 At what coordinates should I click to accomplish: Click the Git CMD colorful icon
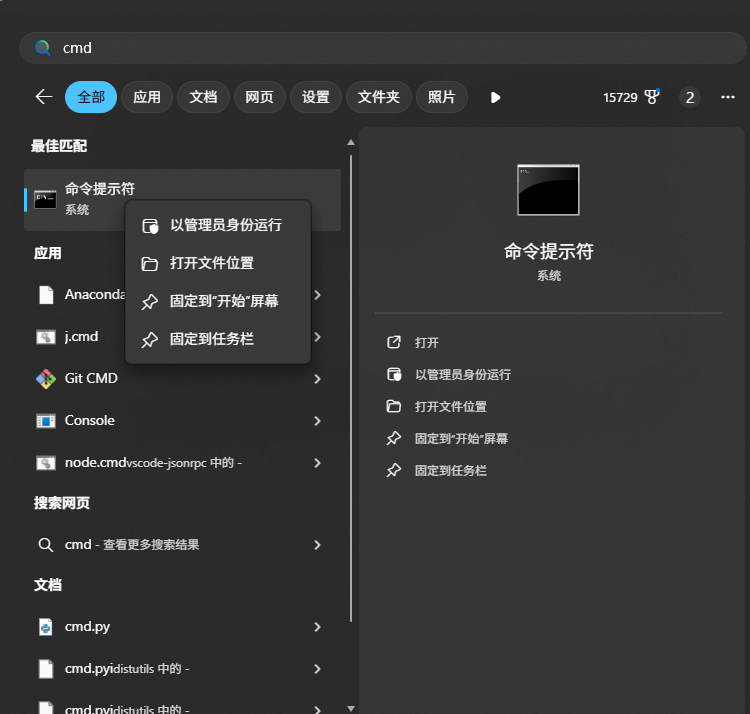point(46,379)
